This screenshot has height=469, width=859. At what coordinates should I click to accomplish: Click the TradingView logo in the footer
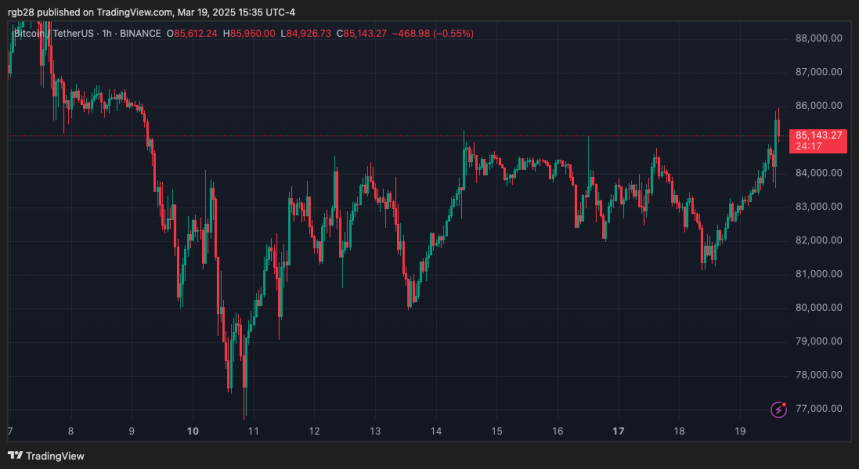[46, 455]
